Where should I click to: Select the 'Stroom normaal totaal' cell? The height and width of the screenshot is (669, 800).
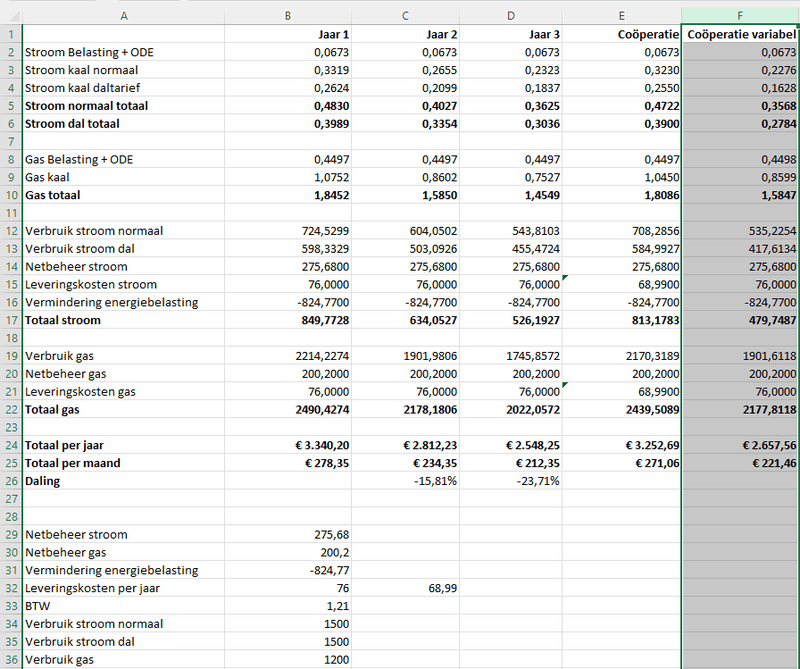pos(123,106)
